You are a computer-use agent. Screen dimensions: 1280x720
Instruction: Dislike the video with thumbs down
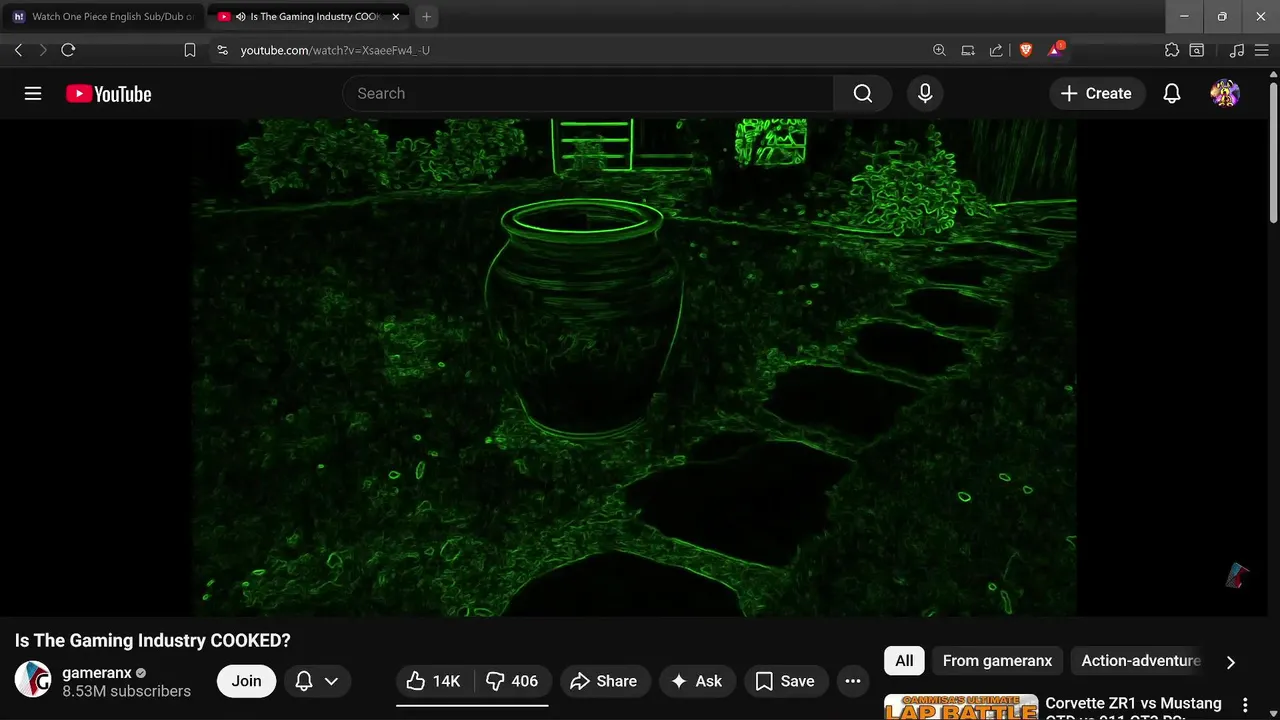pos(512,681)
